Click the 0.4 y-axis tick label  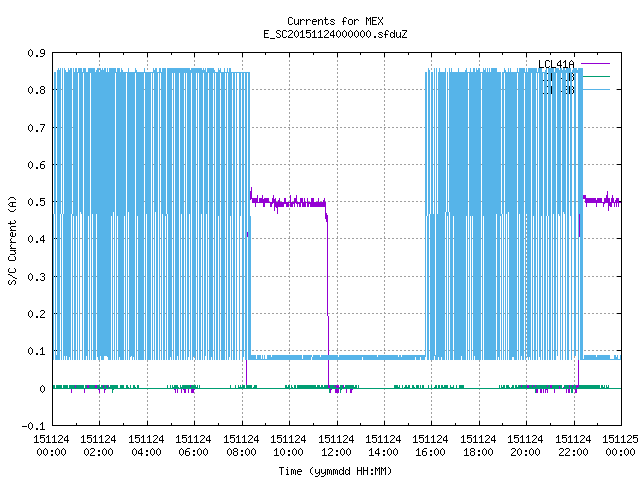click(x=36, y=239)
